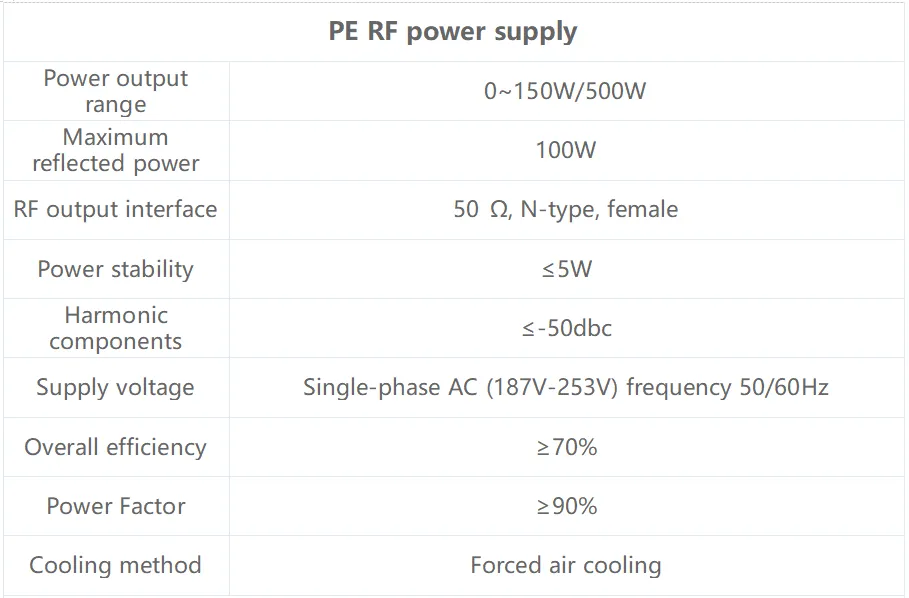Click the 'Forced air cooling' value cell
Image resolution: width=909 pixels, height=598 pixels.
pyautogui.click(x=565, y=565)
